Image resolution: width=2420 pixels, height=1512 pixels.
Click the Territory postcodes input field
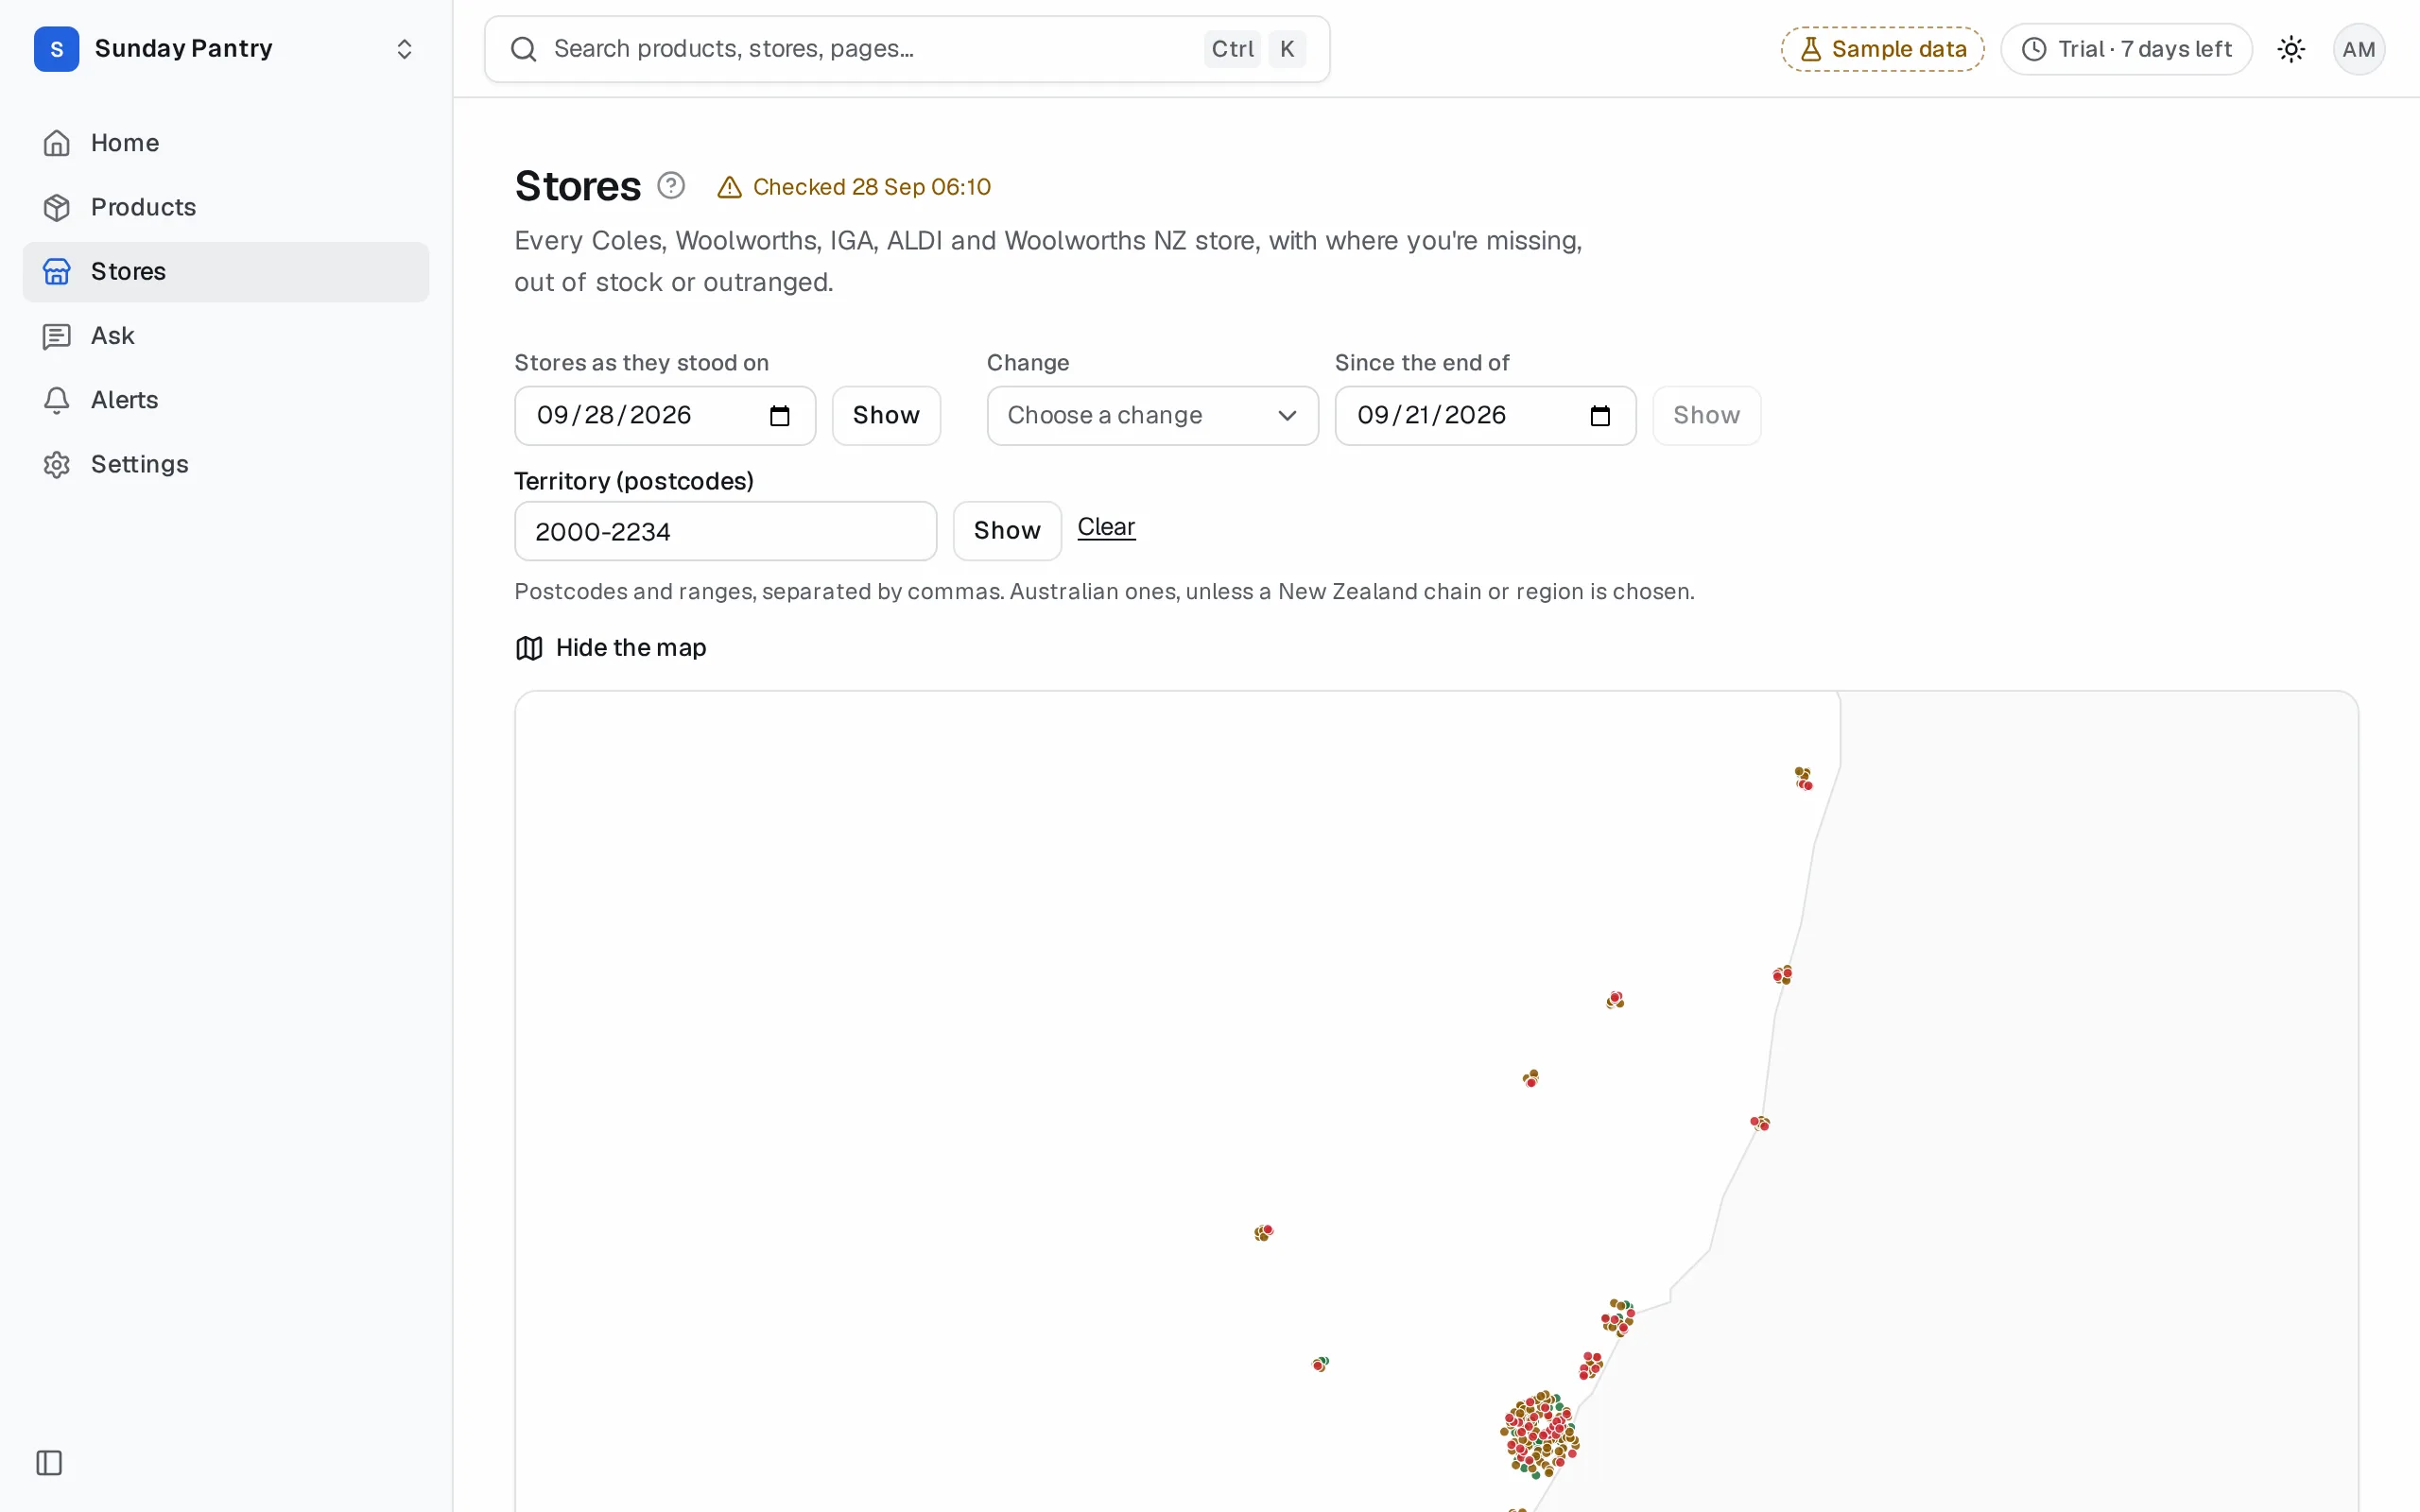725,531
